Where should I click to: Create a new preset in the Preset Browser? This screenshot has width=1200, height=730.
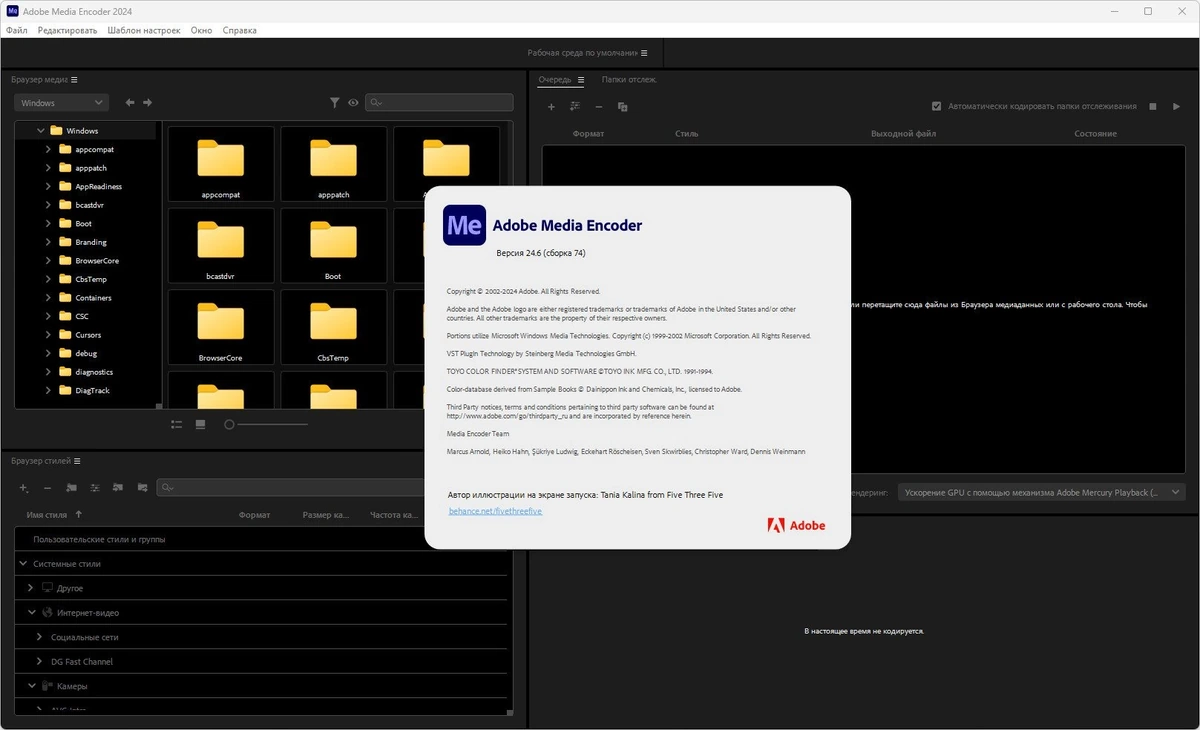[x=24, y=488]
